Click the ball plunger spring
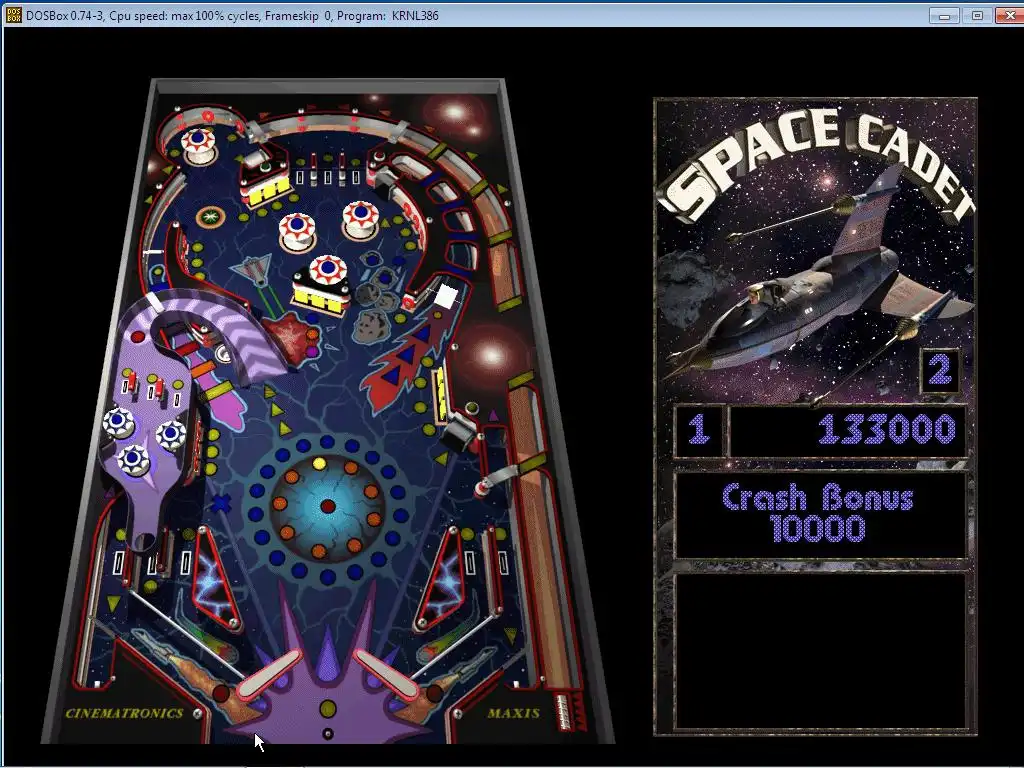Screen dimensions: 1024x768 562,711
